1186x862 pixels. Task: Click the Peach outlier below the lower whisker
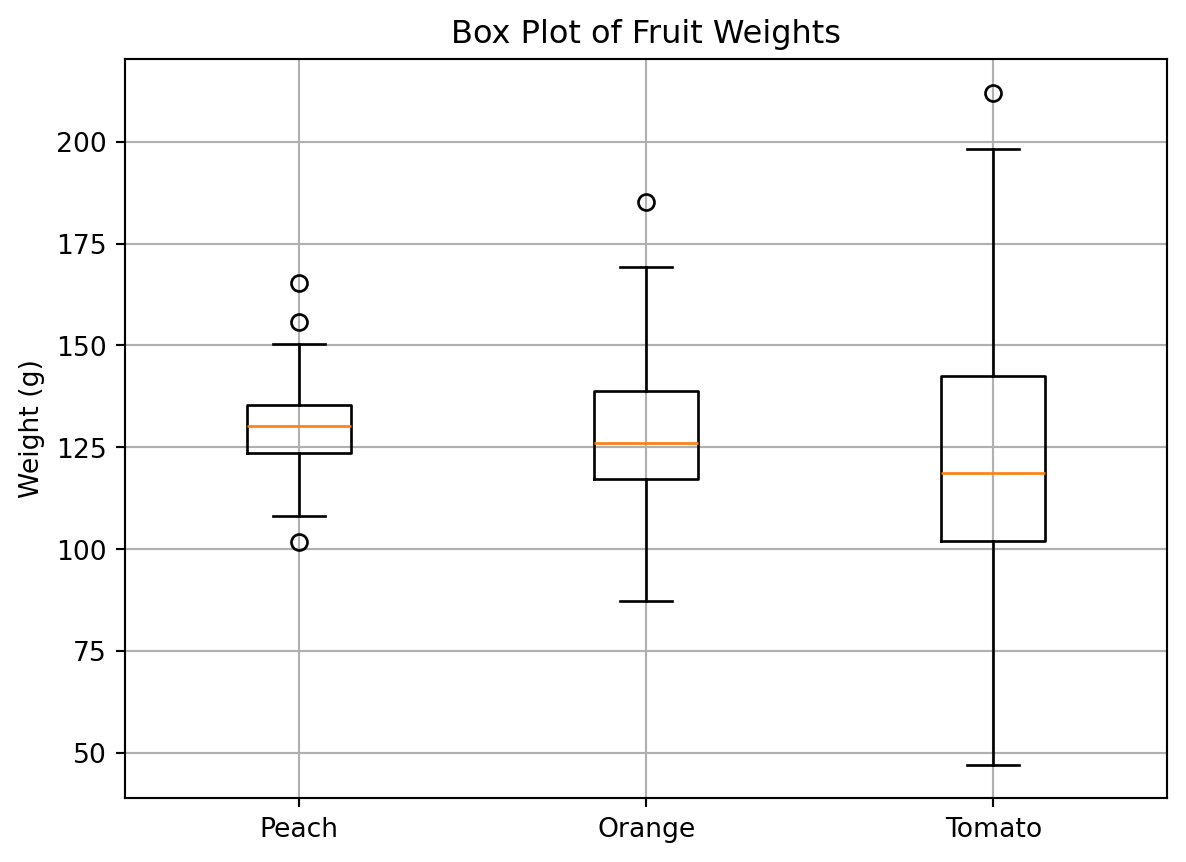point(299,542)
